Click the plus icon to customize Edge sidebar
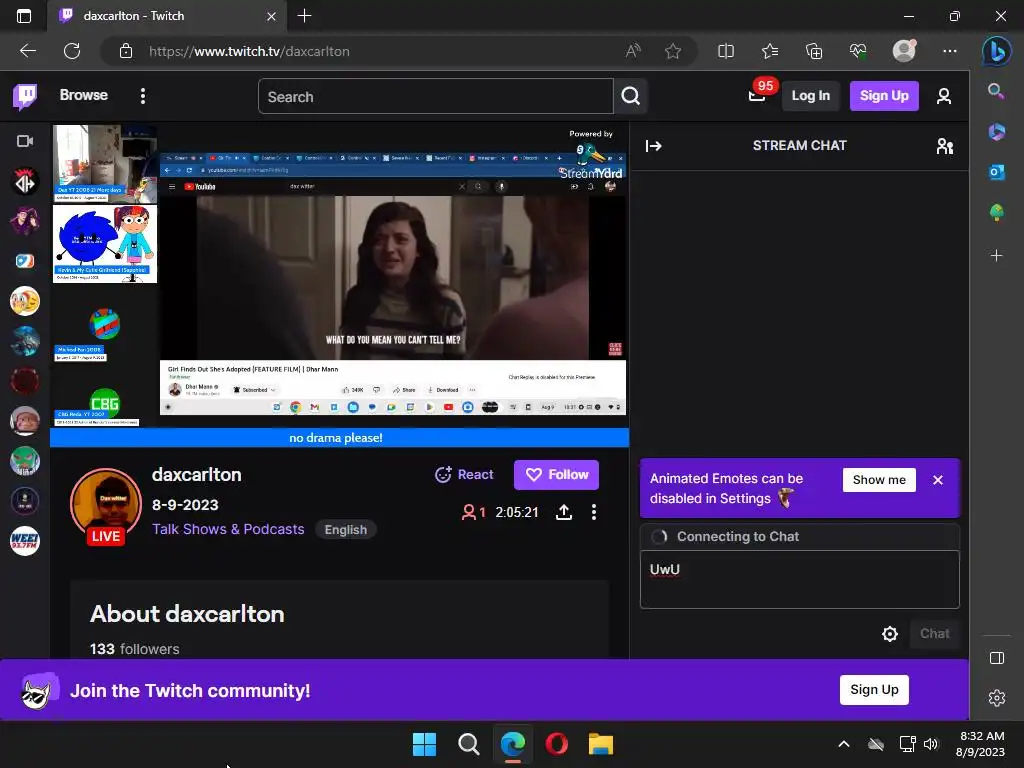 tap(997, 255)
